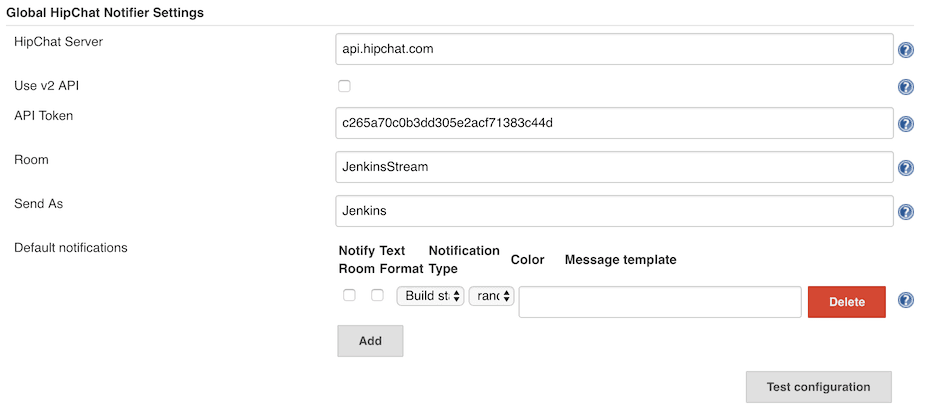
Task: Open the Notification Type dropdown
Action: [430, 296]
